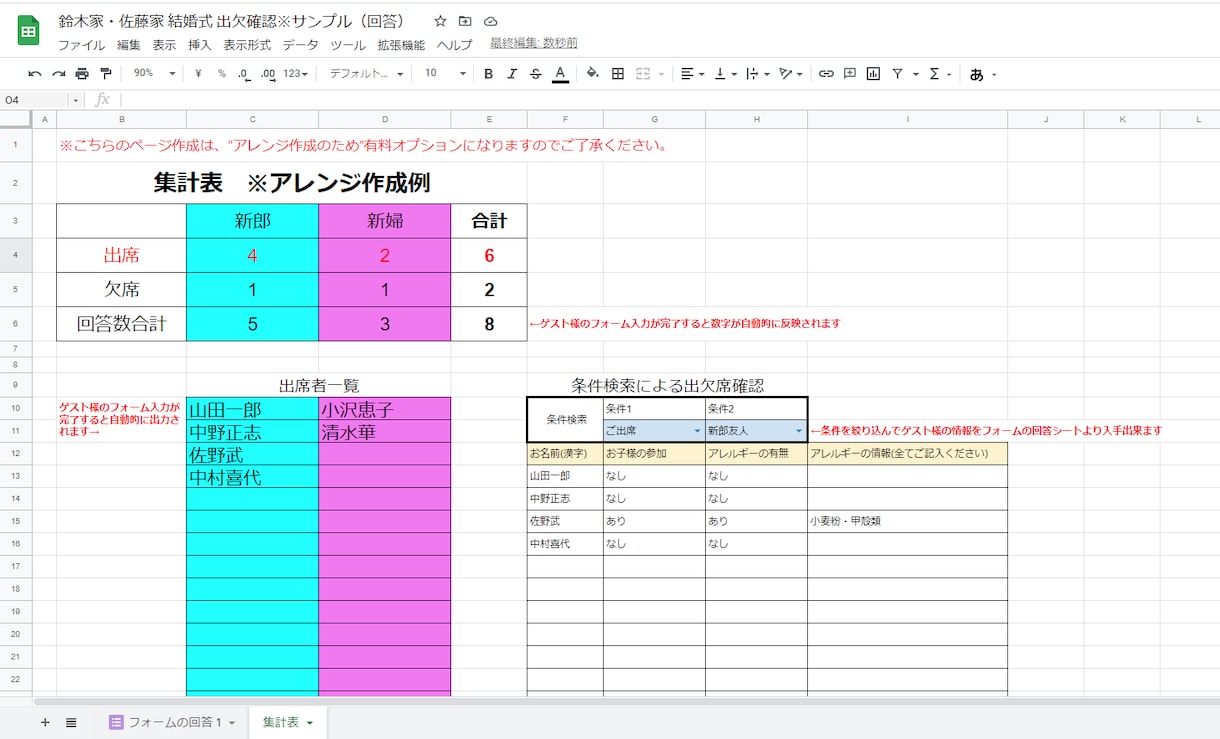Click the create filter funnel icon

click(x=897, y=74)
